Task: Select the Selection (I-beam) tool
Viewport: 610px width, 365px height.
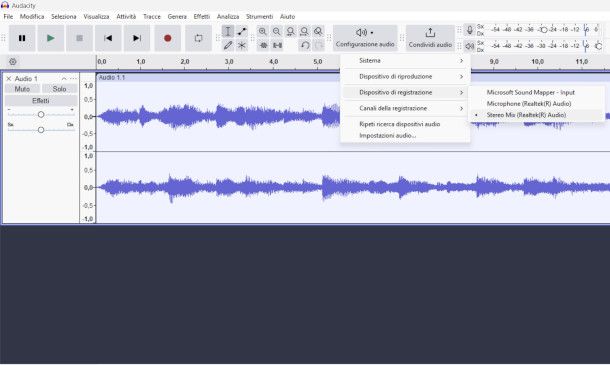Action: (228, 32)
